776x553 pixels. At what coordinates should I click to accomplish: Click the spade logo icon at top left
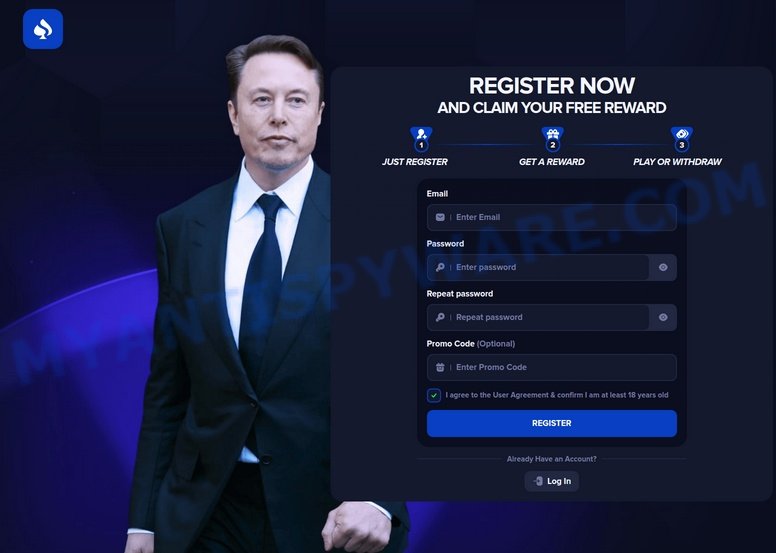click(x=43, y=29)
